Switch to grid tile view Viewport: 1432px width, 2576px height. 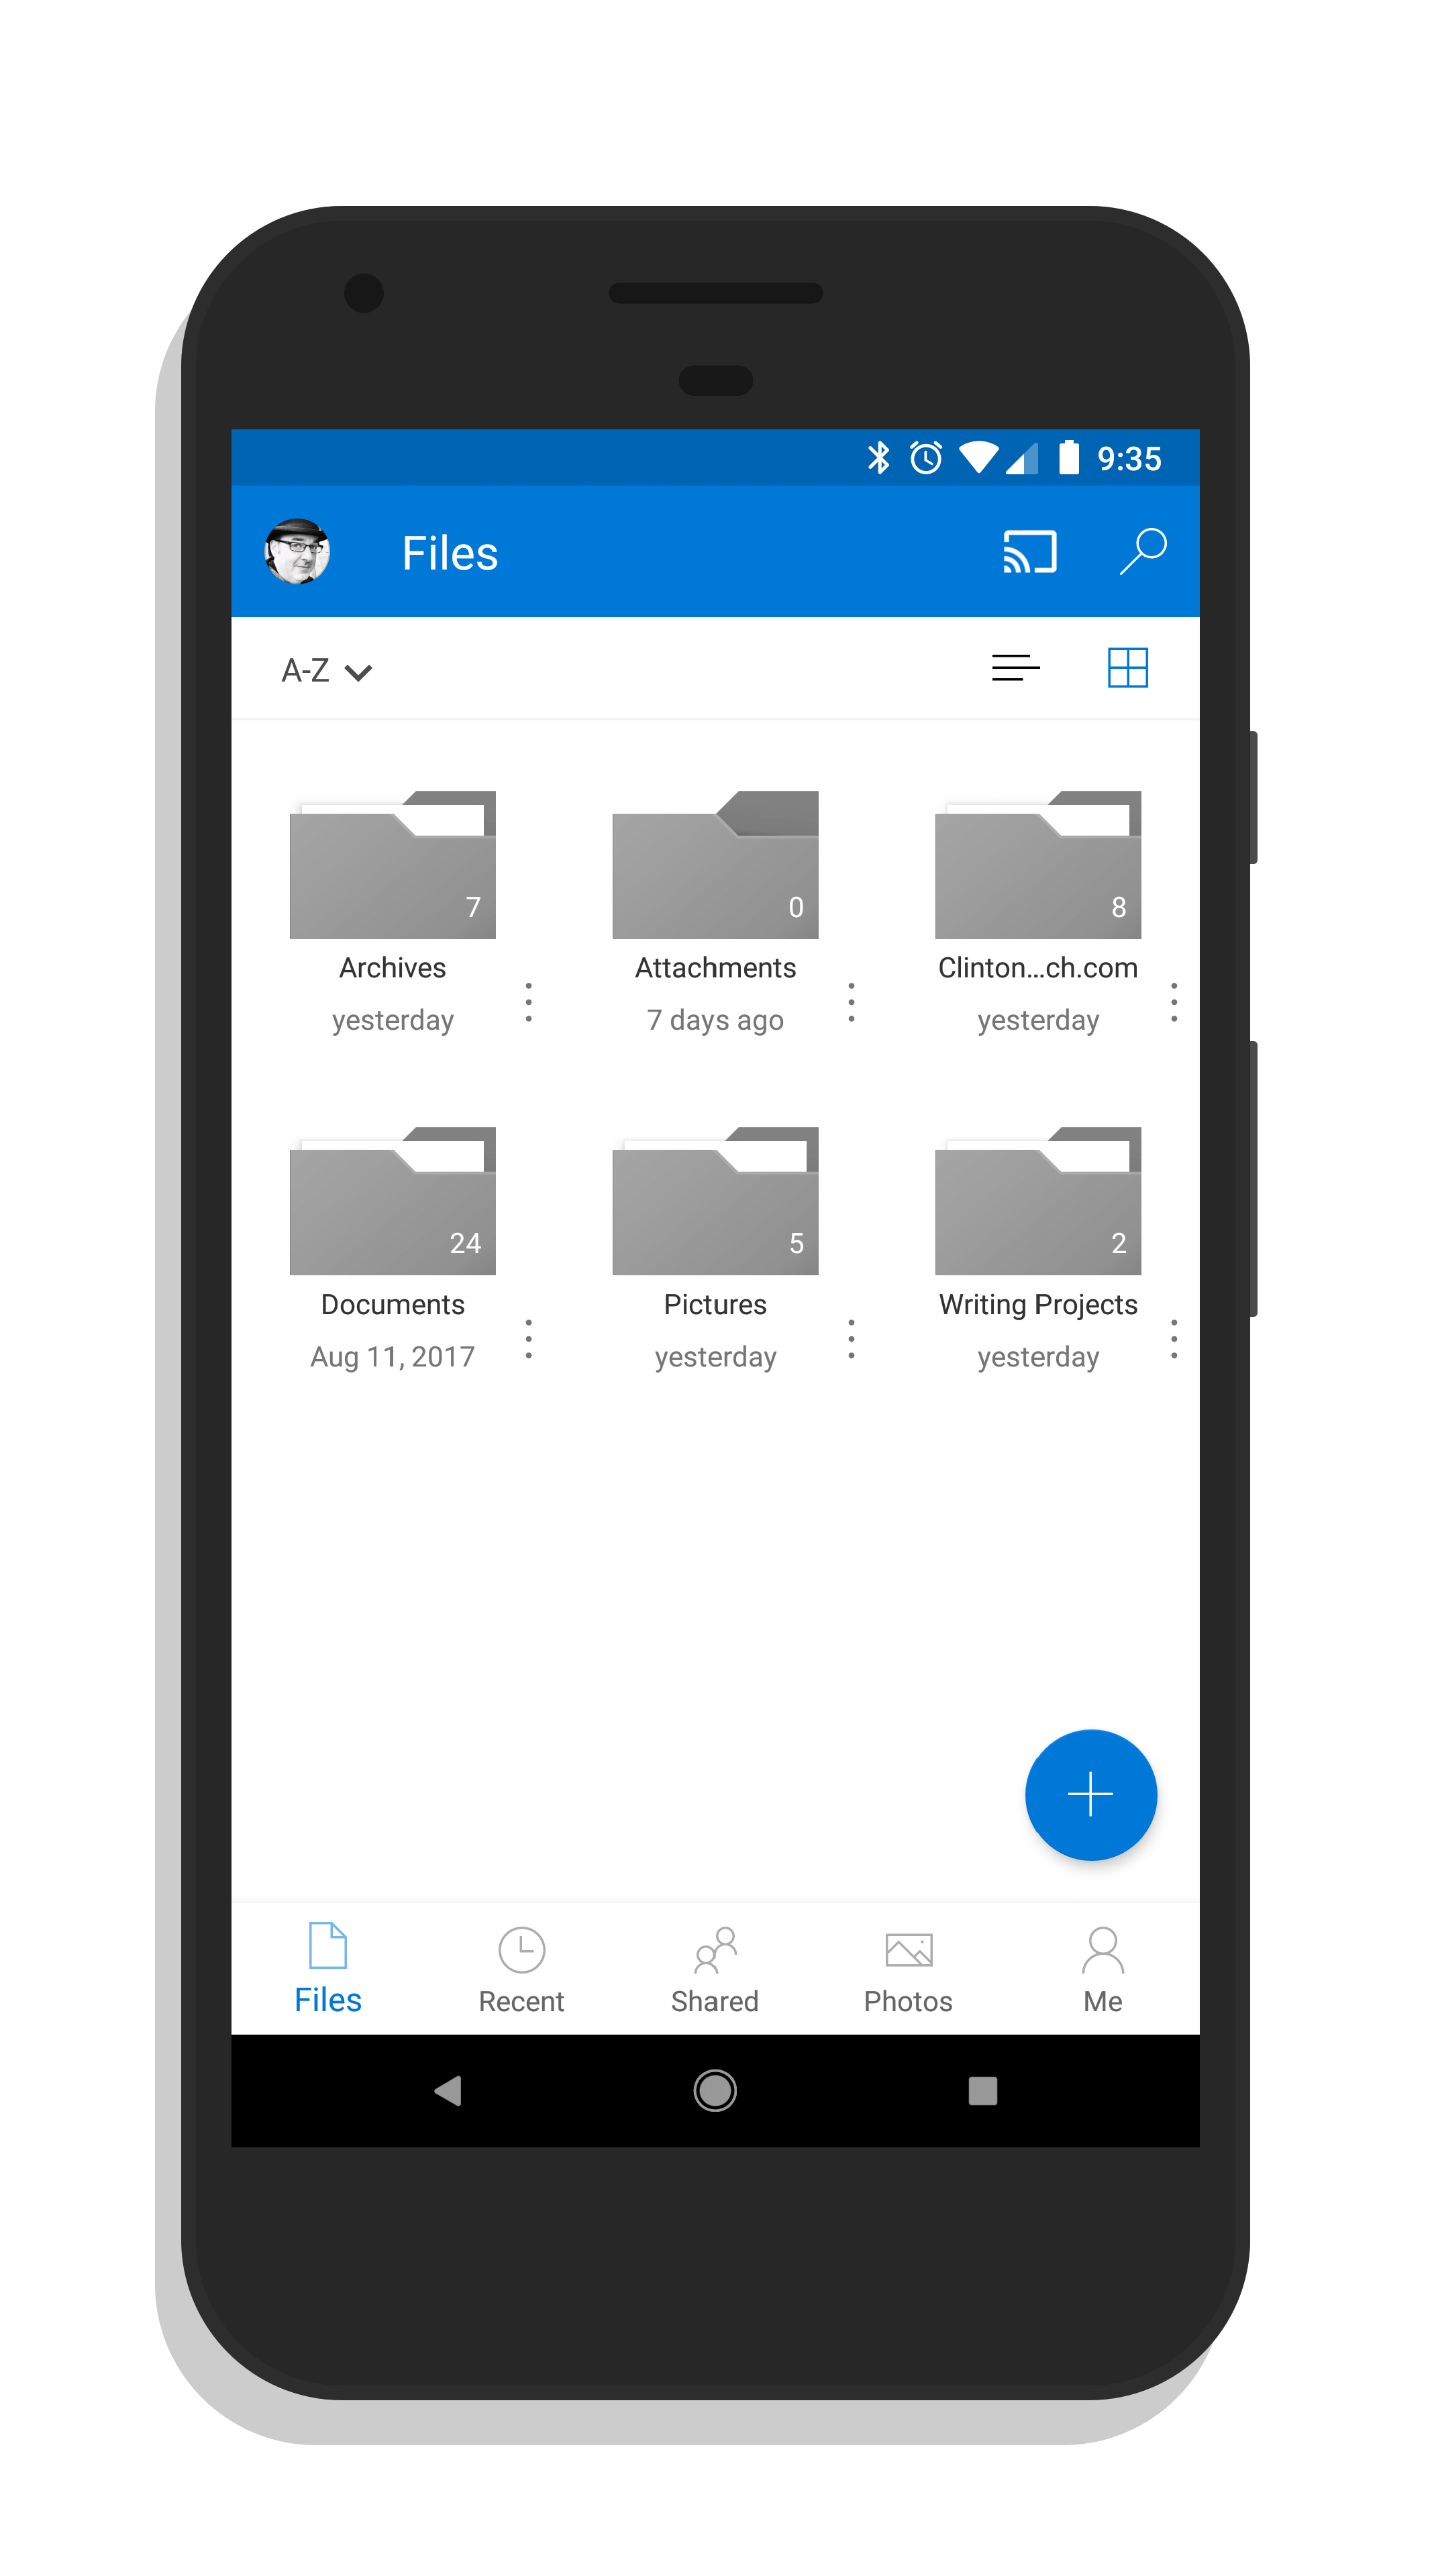[1127, 668]
